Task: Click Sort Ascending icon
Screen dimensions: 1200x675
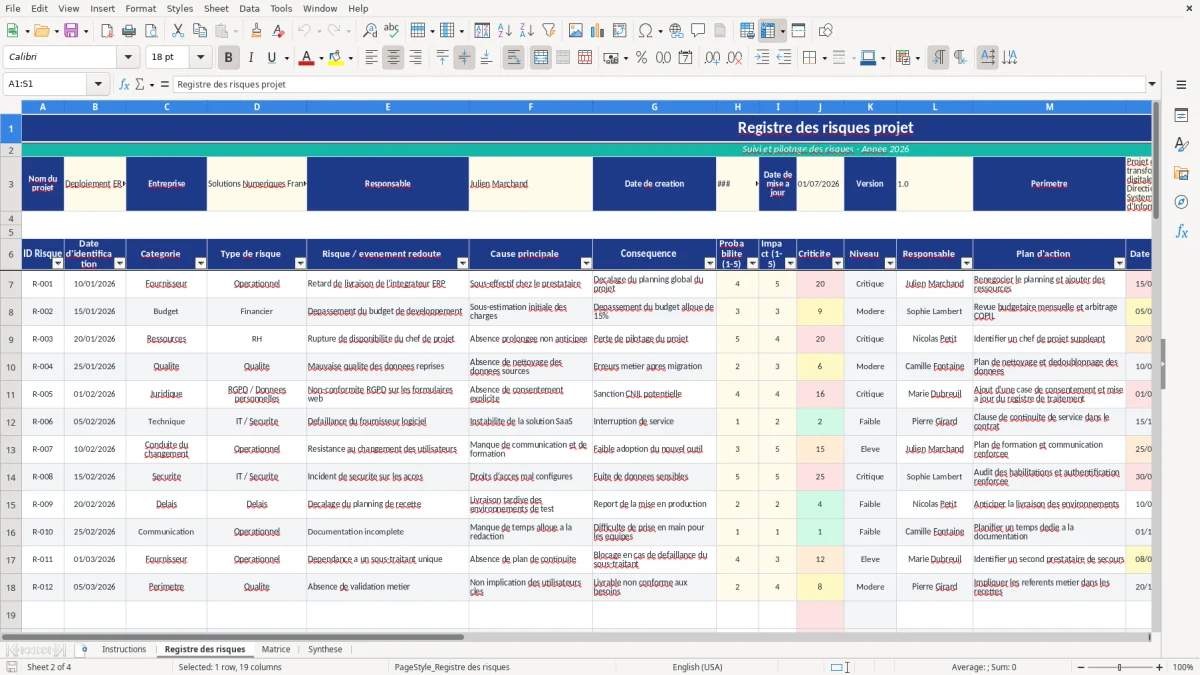Action: (504, 31)
